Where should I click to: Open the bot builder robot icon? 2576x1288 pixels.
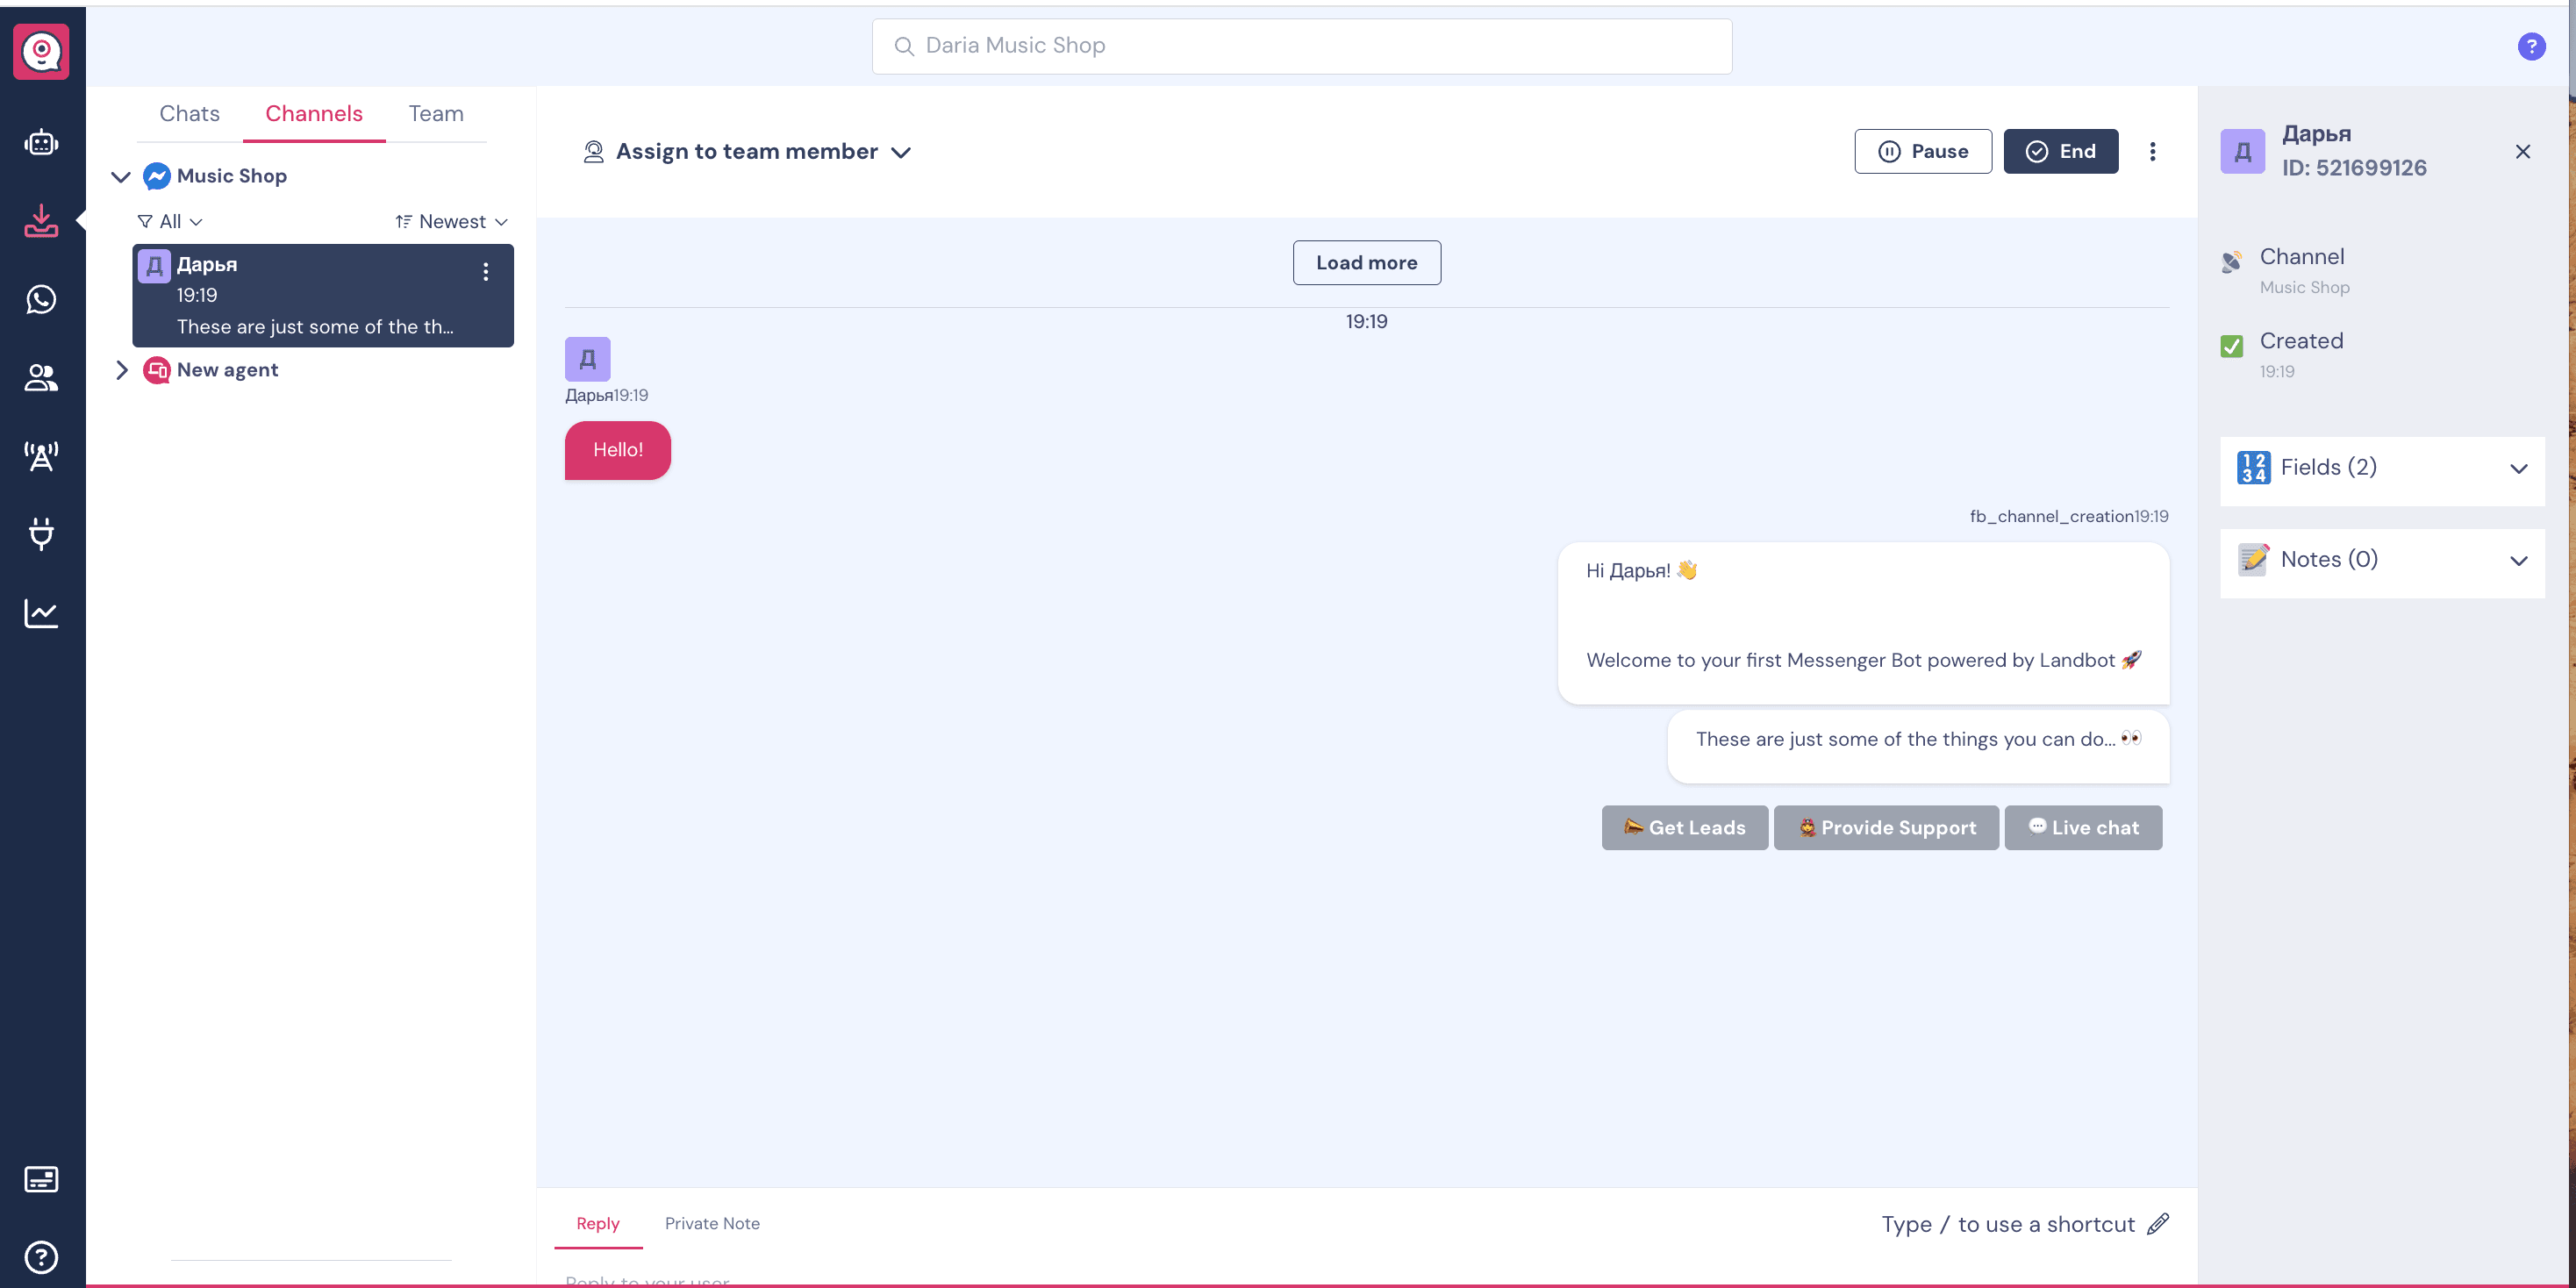tap(41, 143)
